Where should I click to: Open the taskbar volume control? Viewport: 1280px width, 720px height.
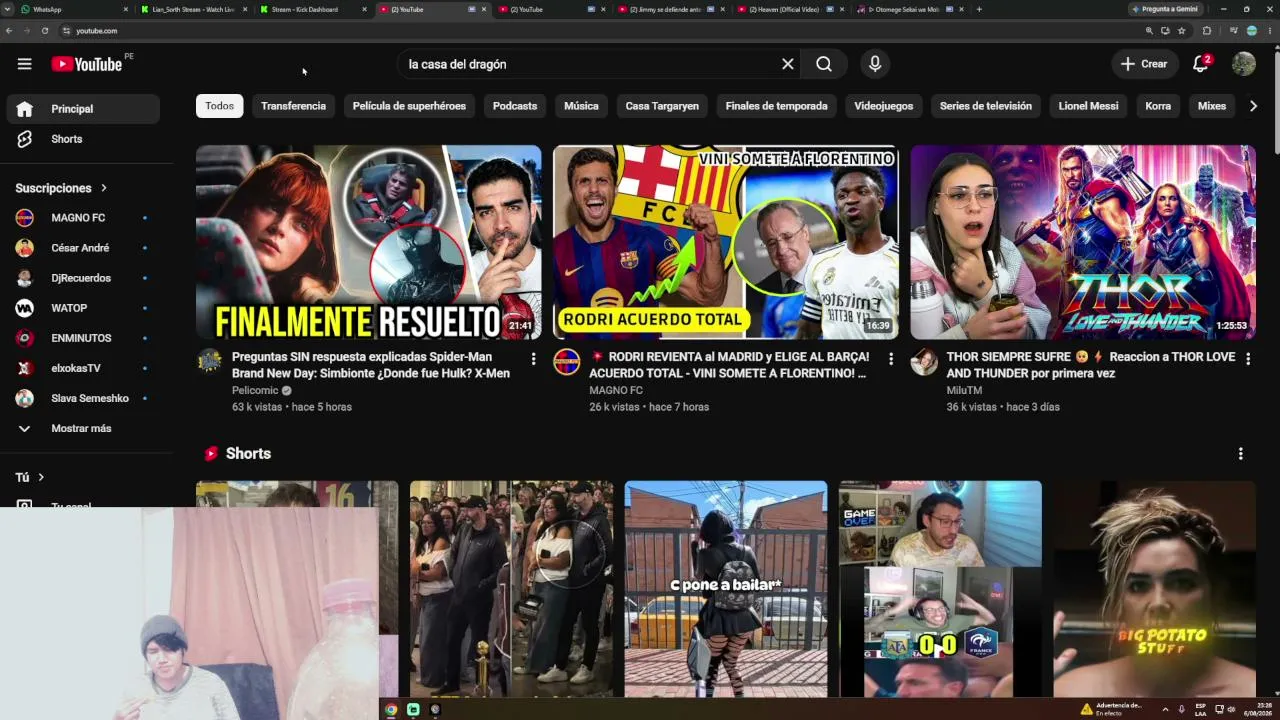1230,710
